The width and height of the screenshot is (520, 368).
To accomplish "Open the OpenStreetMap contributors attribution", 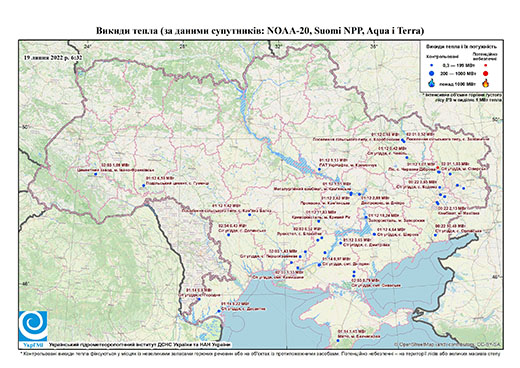I will [448, 344].
